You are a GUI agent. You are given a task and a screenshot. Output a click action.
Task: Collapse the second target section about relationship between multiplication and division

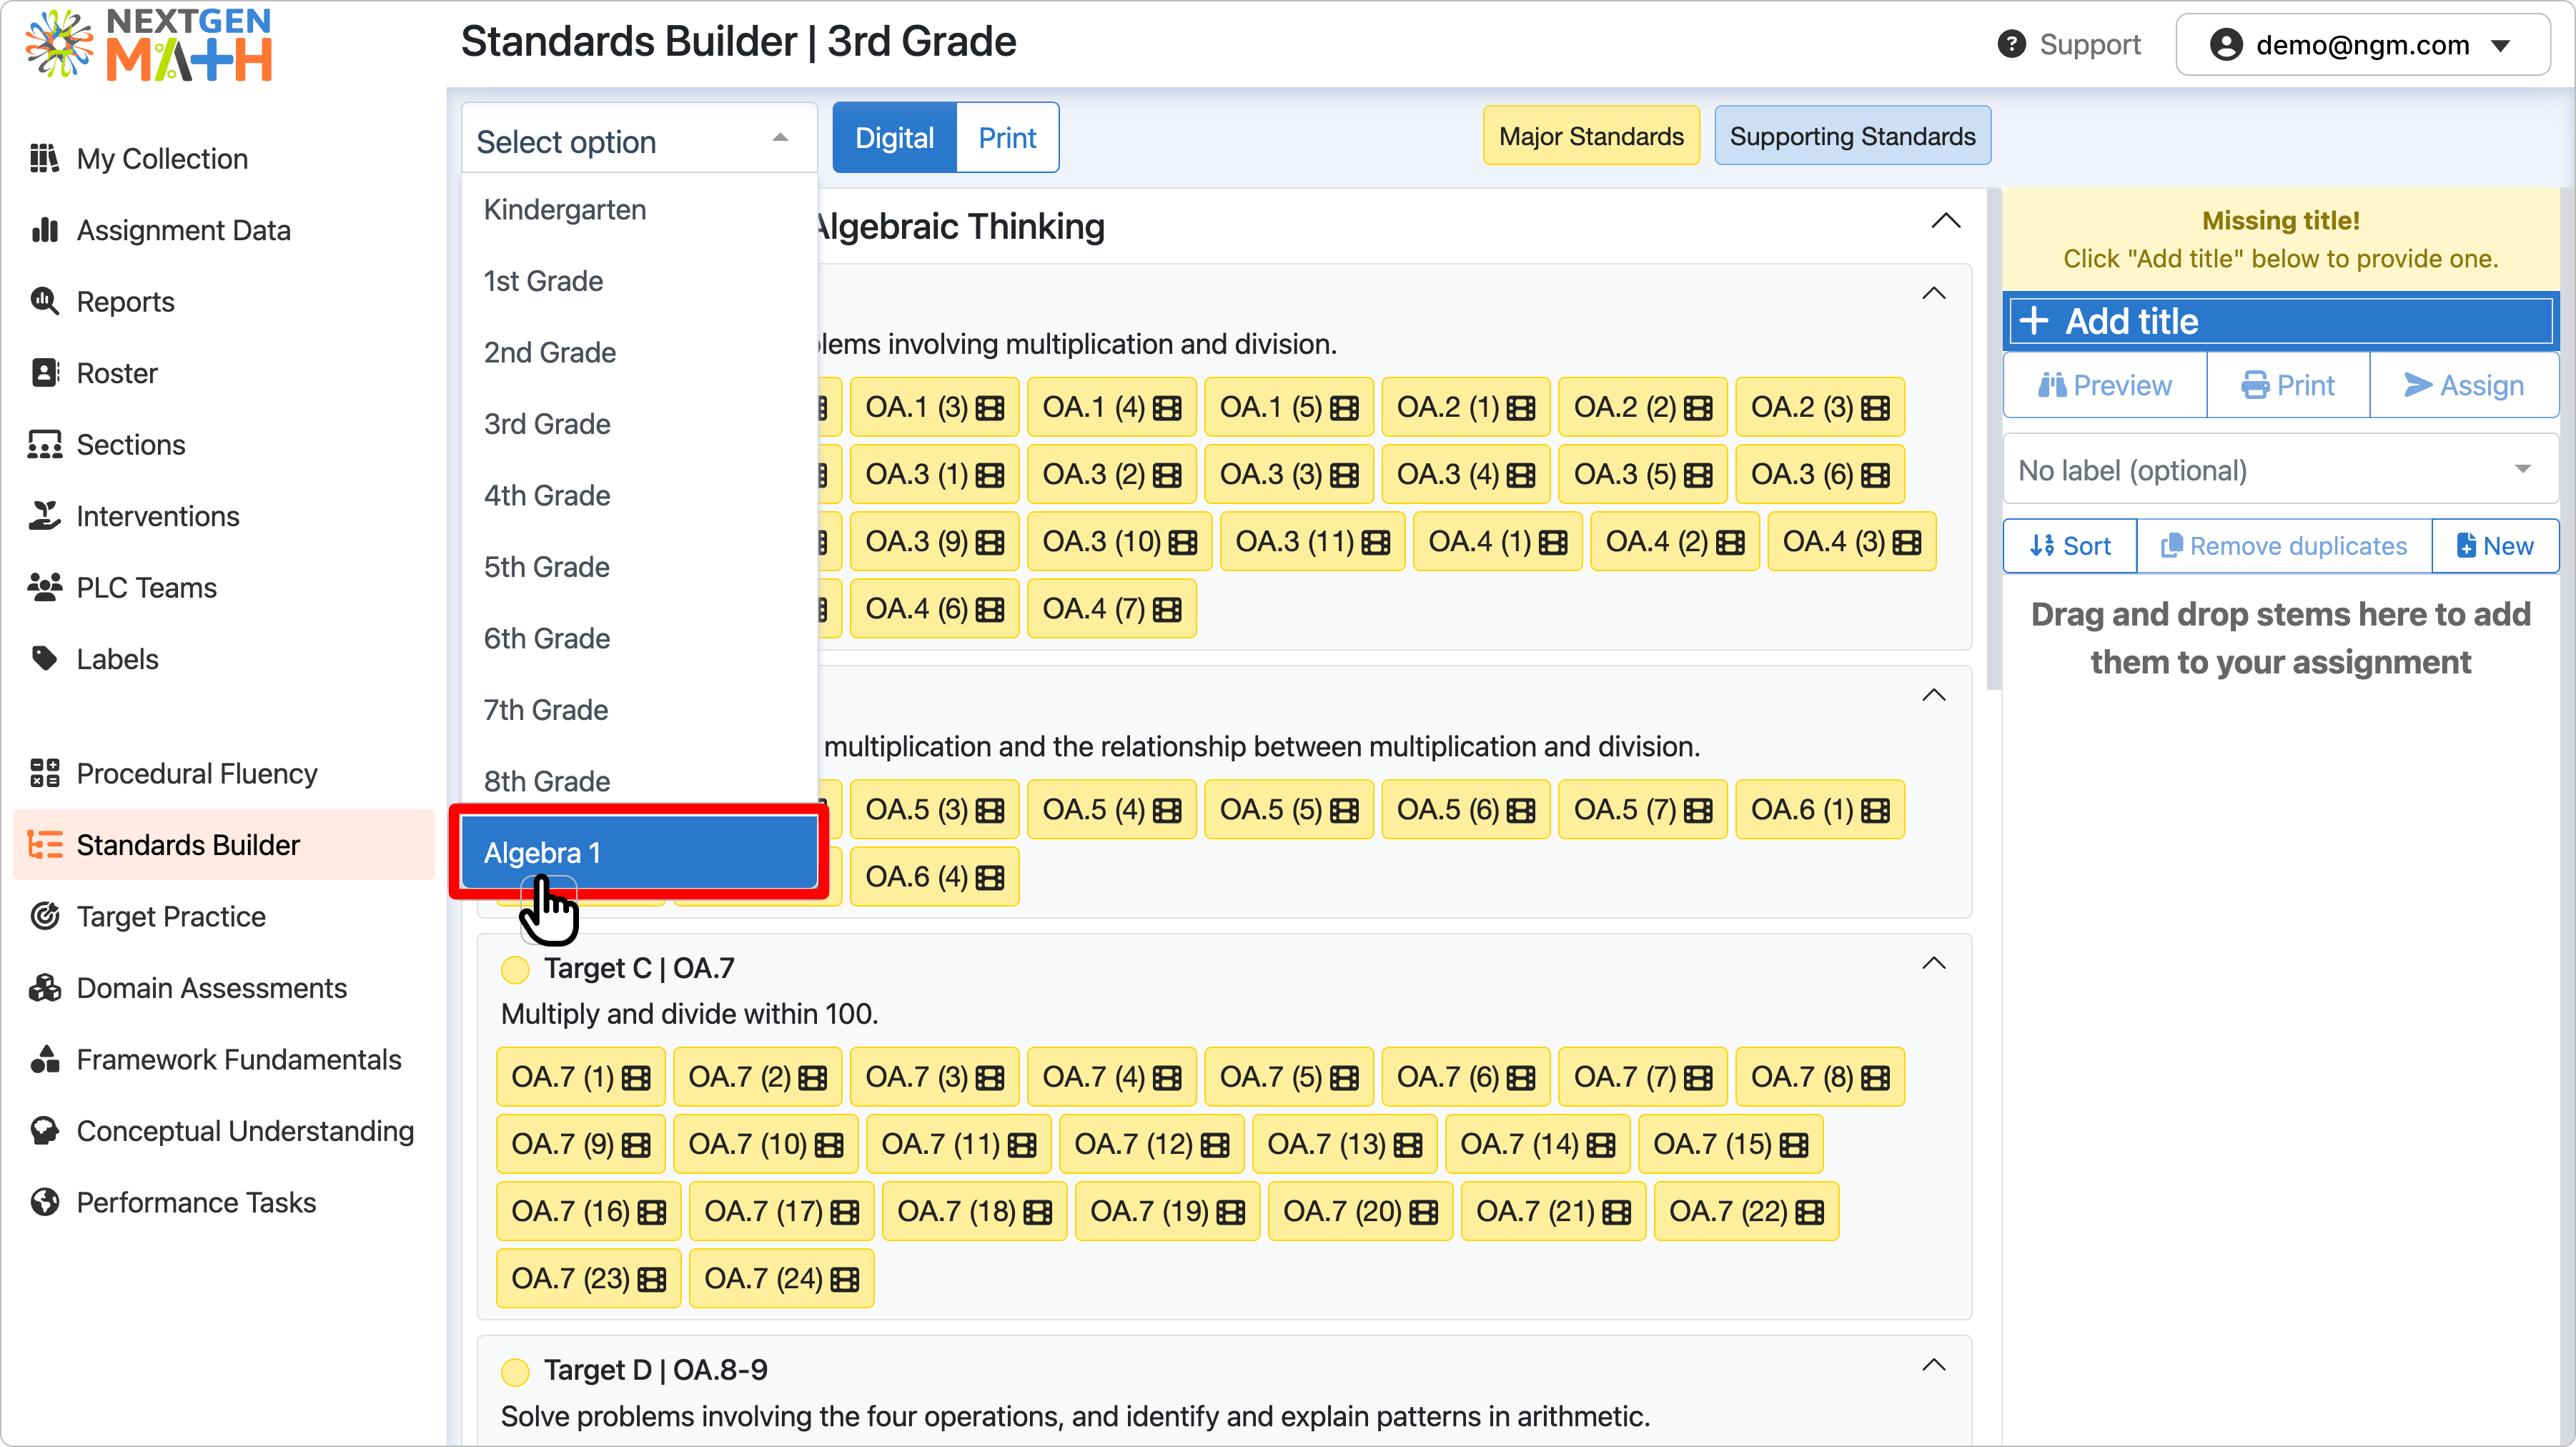(1934, 695)
